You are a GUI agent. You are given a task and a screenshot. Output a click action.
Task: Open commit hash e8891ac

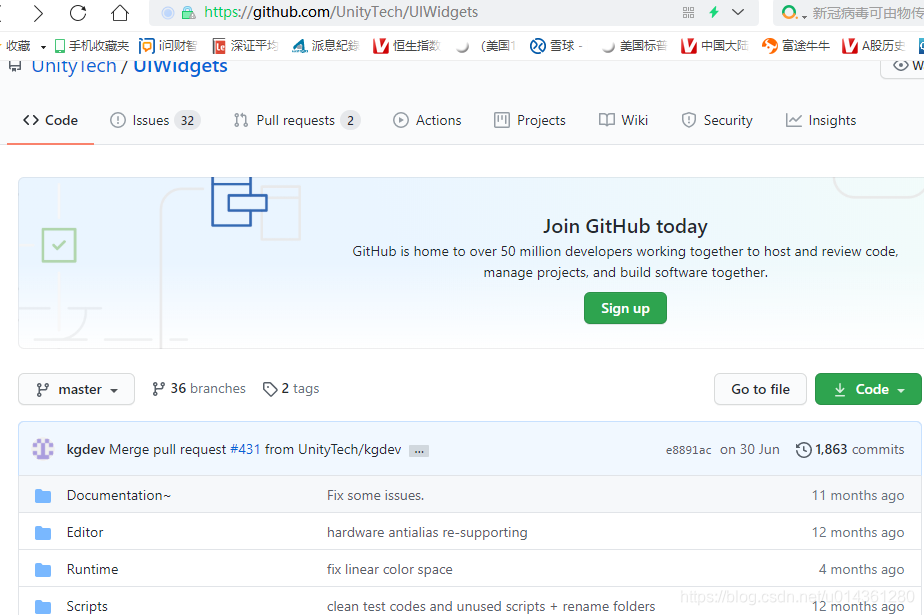coord(688,450)
